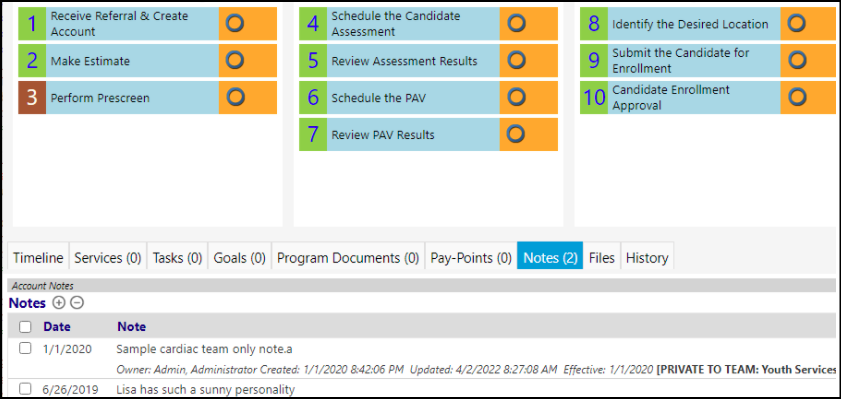Check the 6/26/2019 note checkbox
The width and height of the screenshot is (841, 399).
tap(25, 389)
